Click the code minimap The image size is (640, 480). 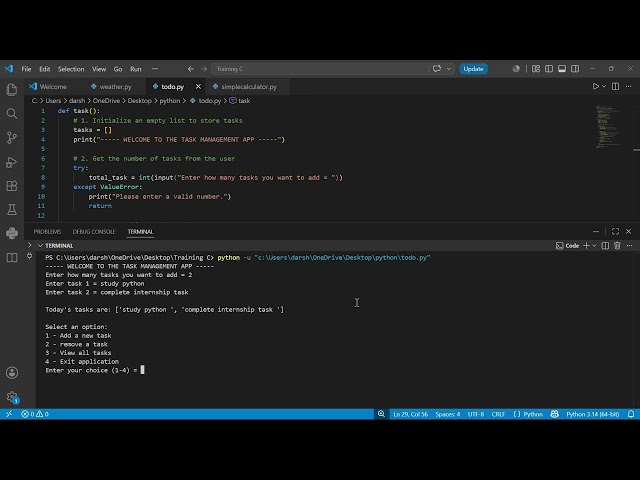[608, 127]
